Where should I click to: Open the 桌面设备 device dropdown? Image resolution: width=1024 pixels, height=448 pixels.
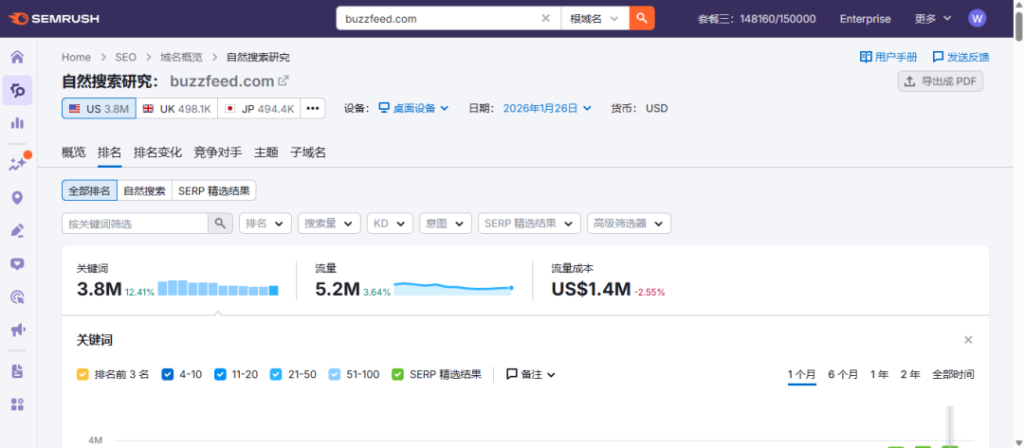click(414, 108)
